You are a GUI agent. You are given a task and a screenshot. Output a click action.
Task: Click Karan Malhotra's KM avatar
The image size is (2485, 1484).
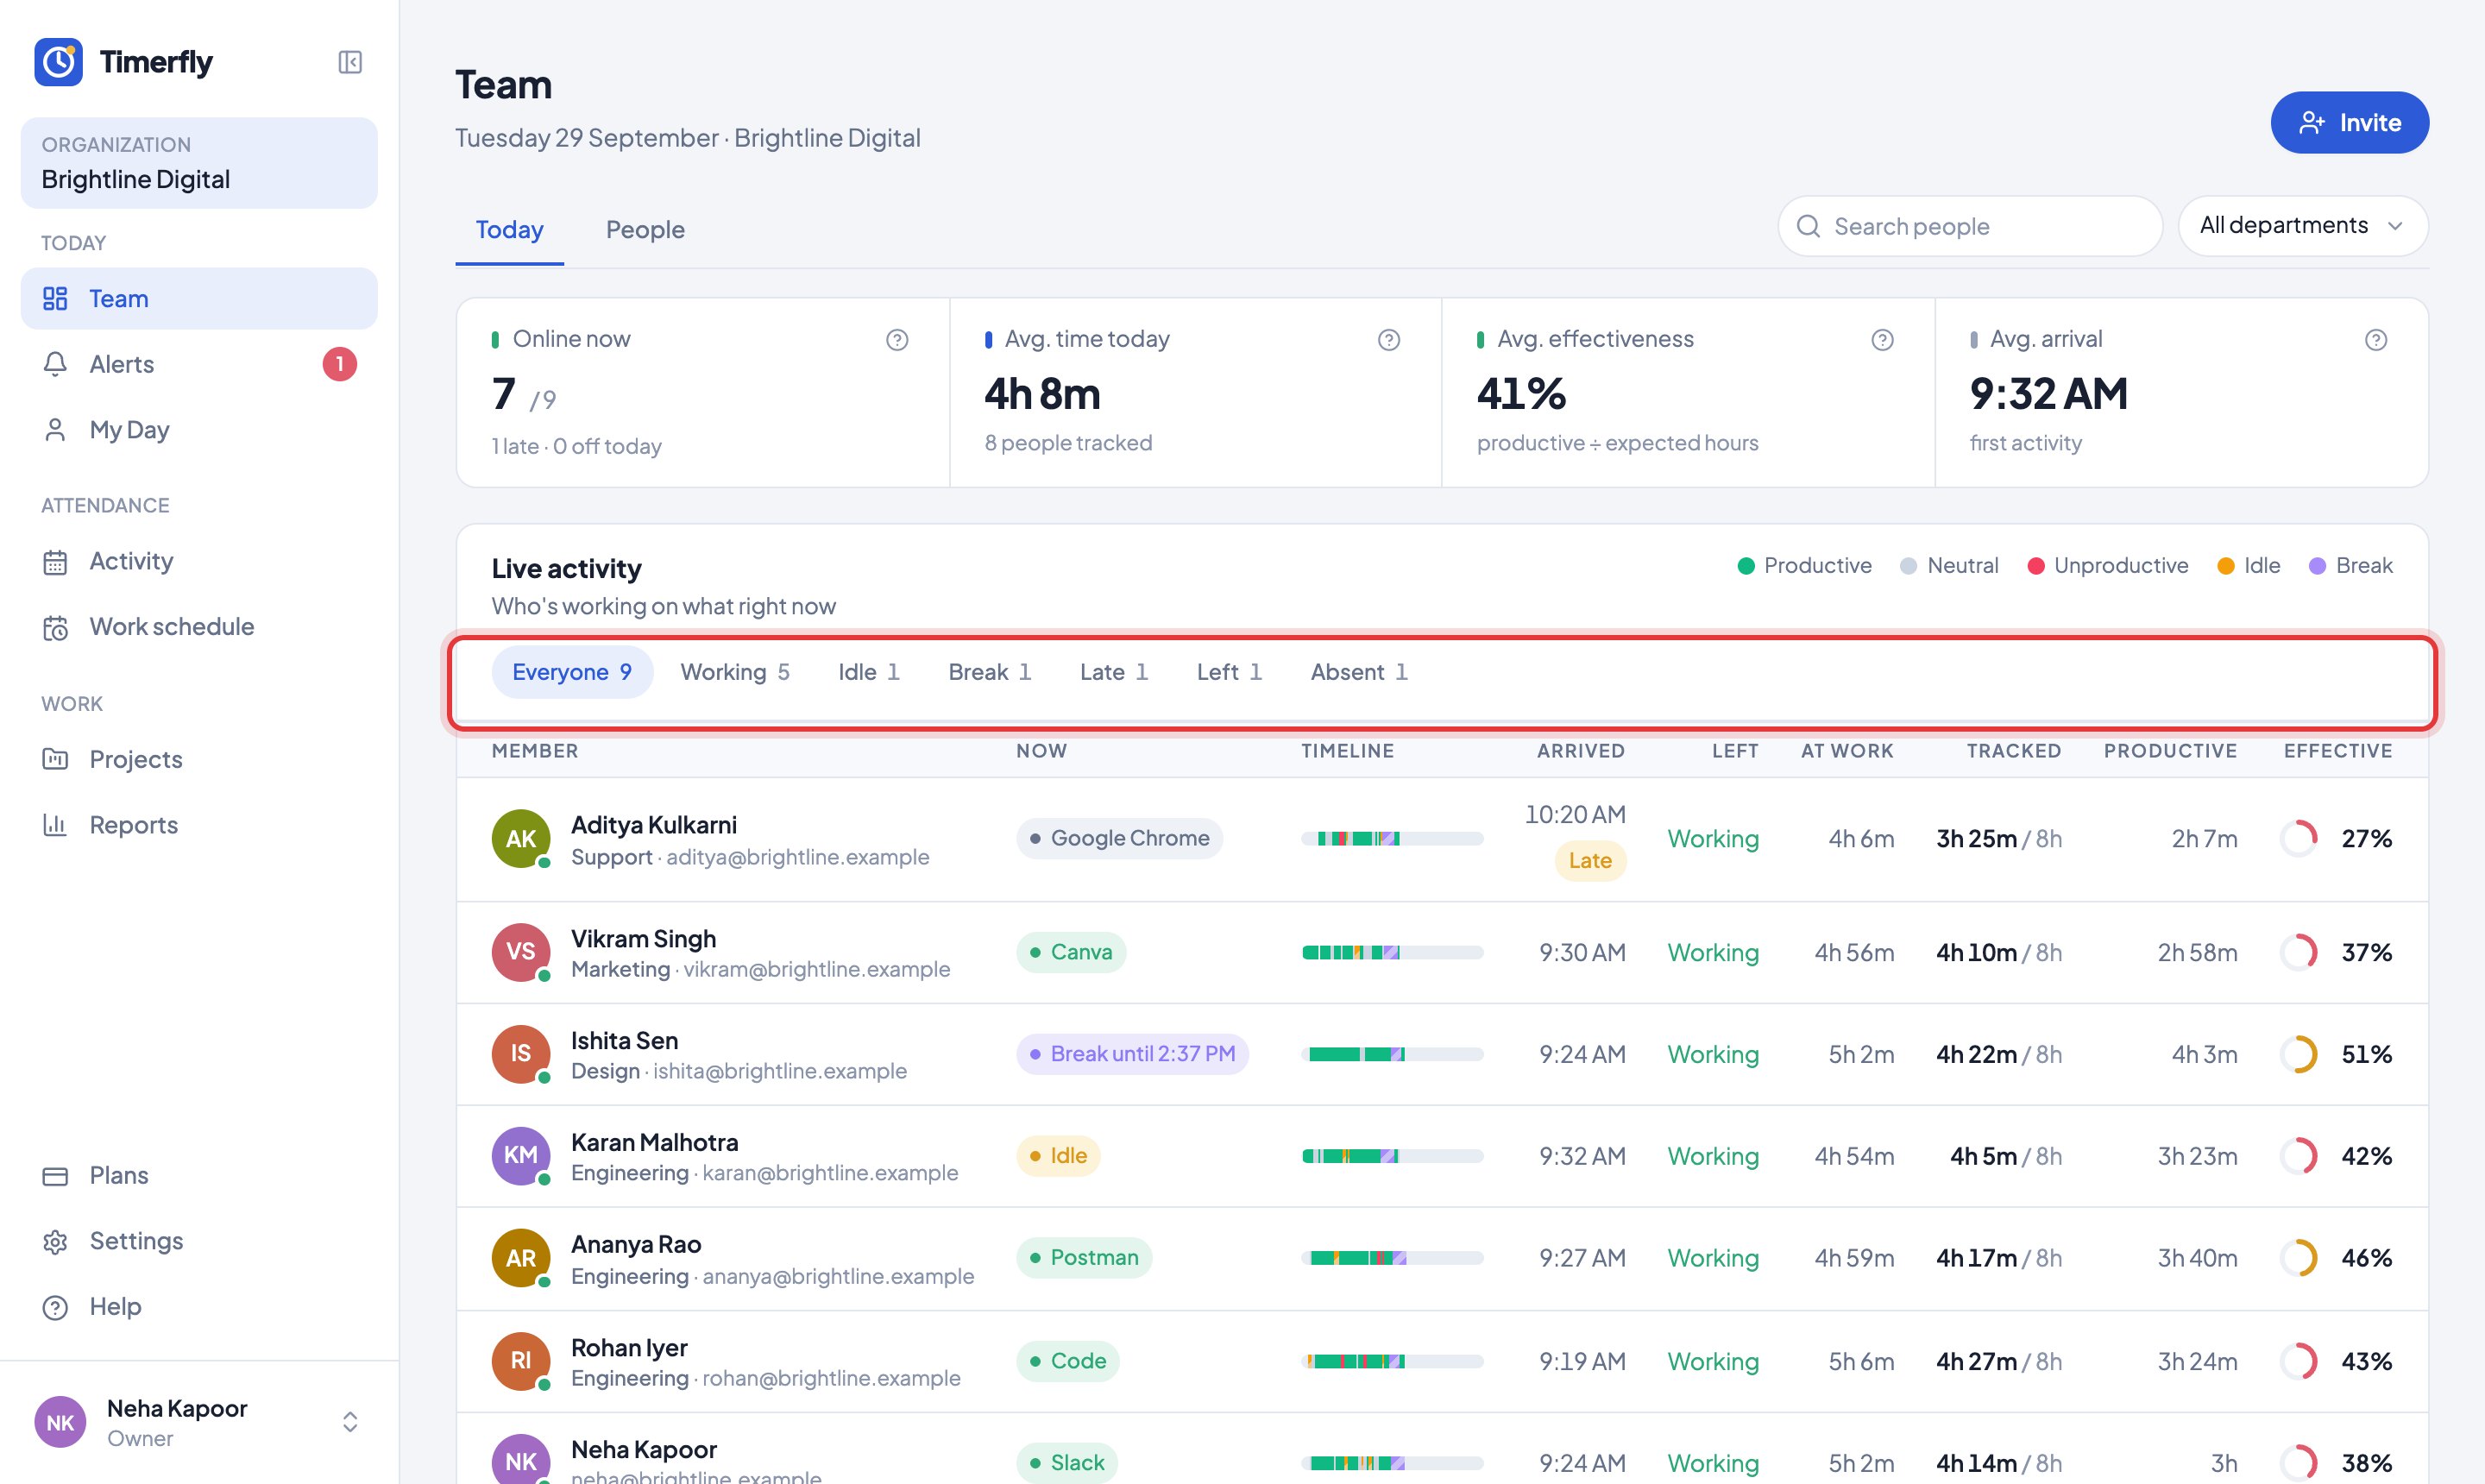point(521,1156)
